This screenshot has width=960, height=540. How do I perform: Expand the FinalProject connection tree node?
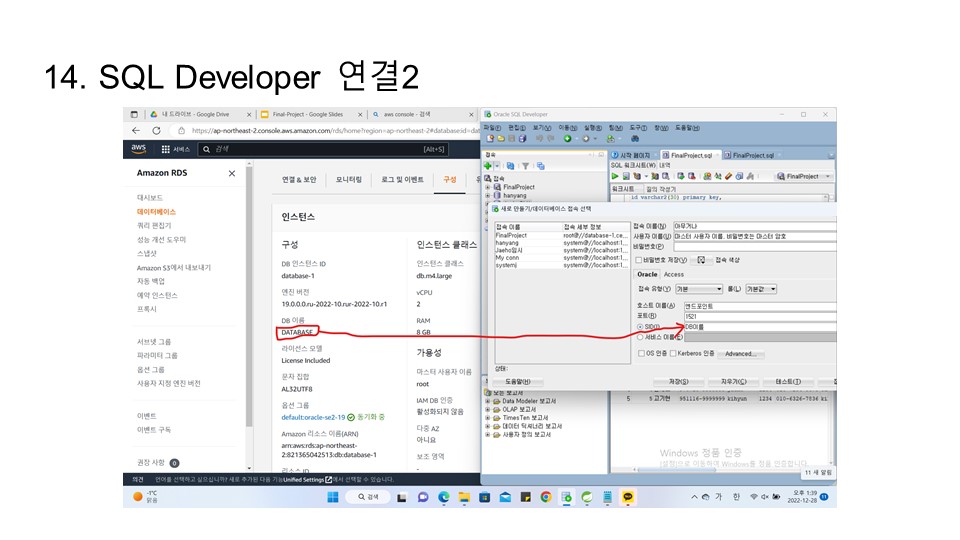pyautogui.click(x=488, y=187)
